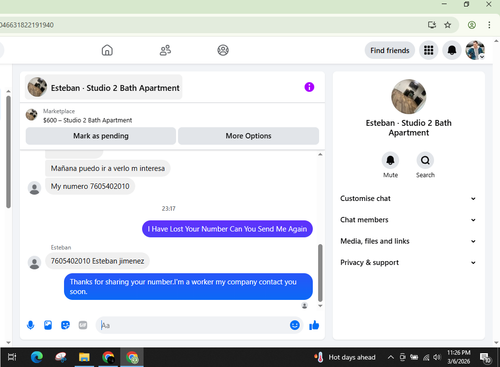Click More Options button
The width and height of the screenshot is (500, 367).
coord(248,136)
